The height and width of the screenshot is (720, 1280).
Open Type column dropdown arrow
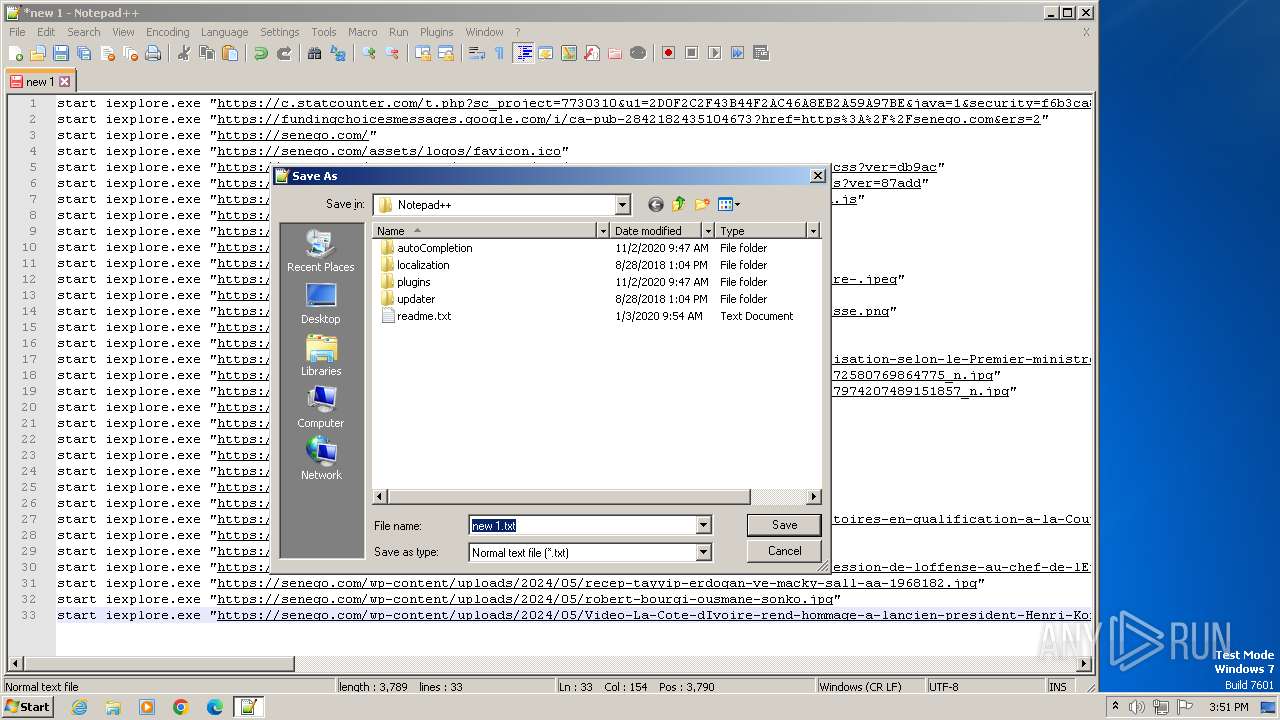[x=813, y=231]
